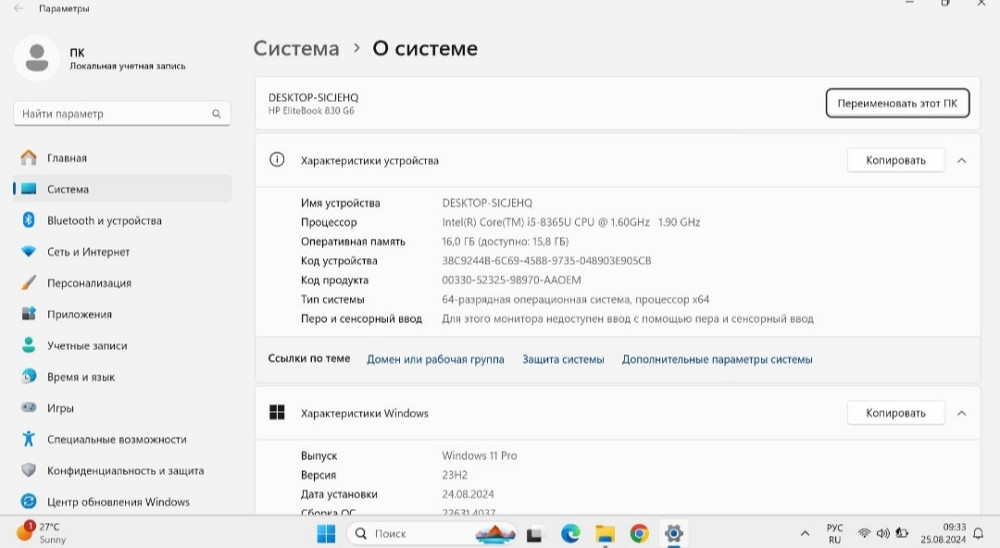Viewport: 1000px width, 548px height.
Task: Copy Windows specs with Копировать under Характеристики Windows
Action: [x=895, y=413]
